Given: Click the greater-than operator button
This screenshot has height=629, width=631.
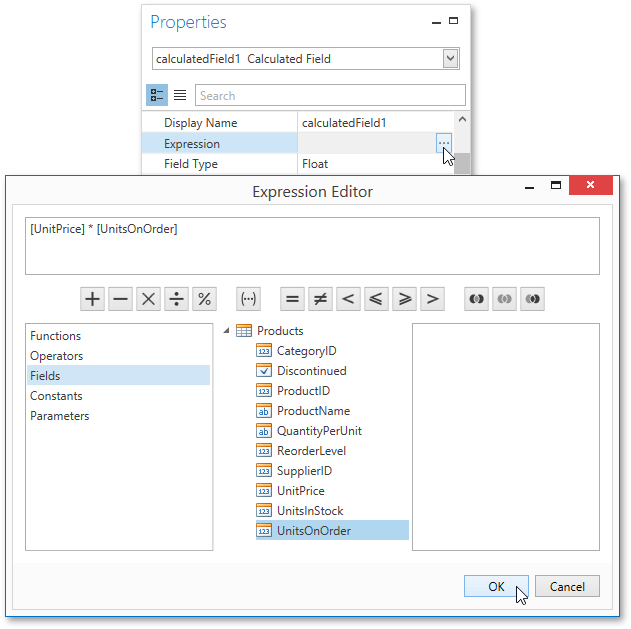Looking at the screenshot, I should (432, 299).
